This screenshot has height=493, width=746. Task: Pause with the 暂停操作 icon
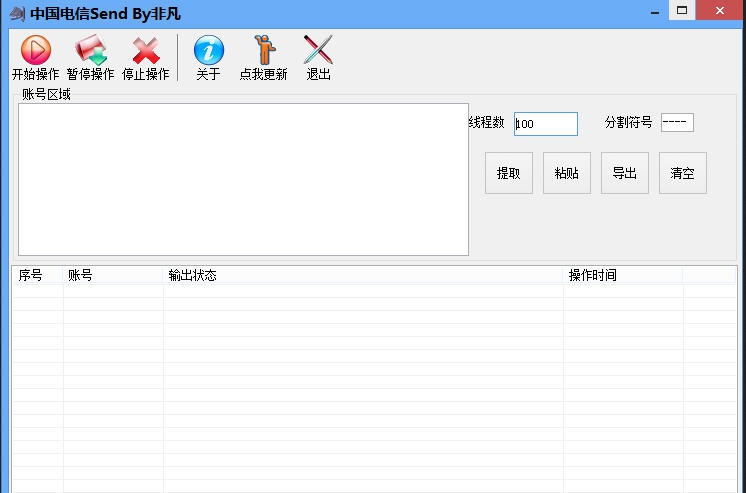click(x=90, y=50)
